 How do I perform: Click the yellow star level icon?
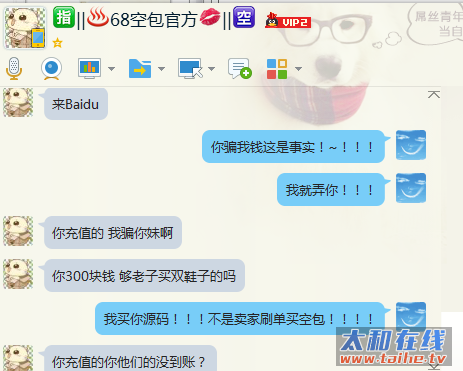tap(57, 43)
